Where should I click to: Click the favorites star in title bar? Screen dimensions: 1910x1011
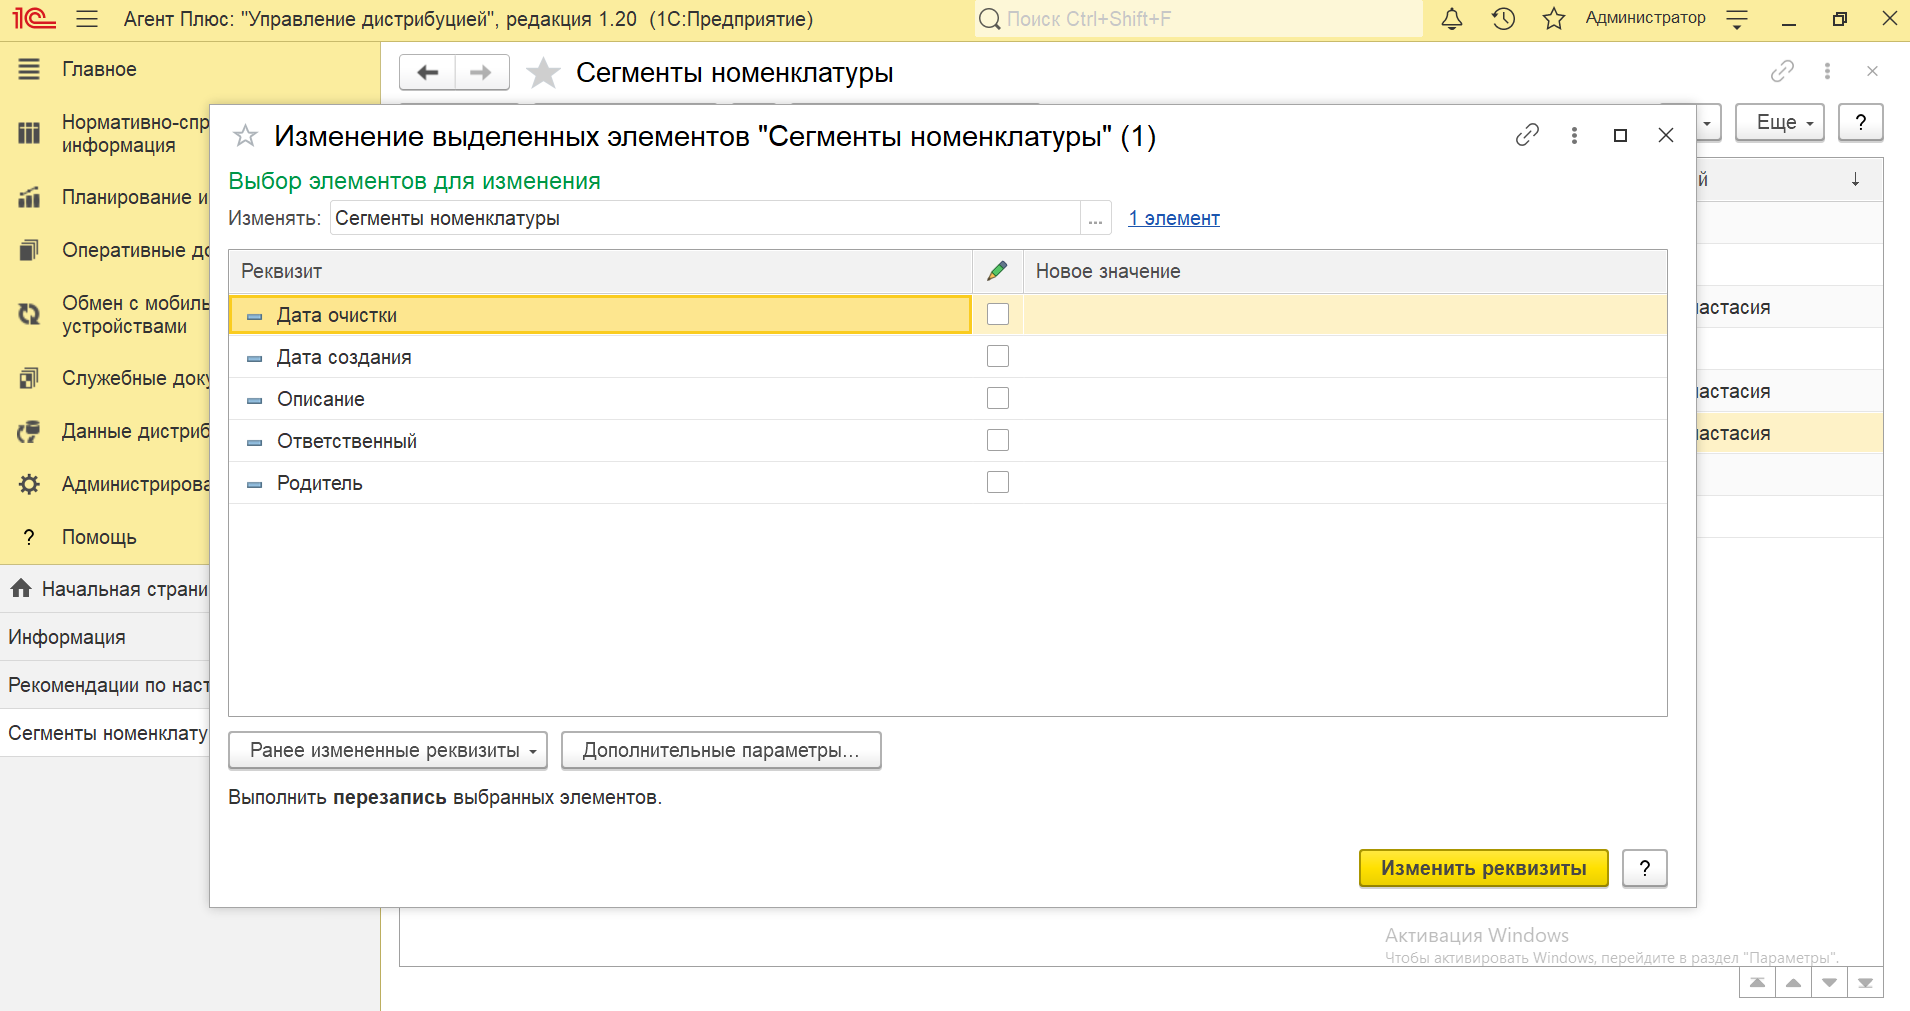pyautogui.click(x=1553, y=19)
